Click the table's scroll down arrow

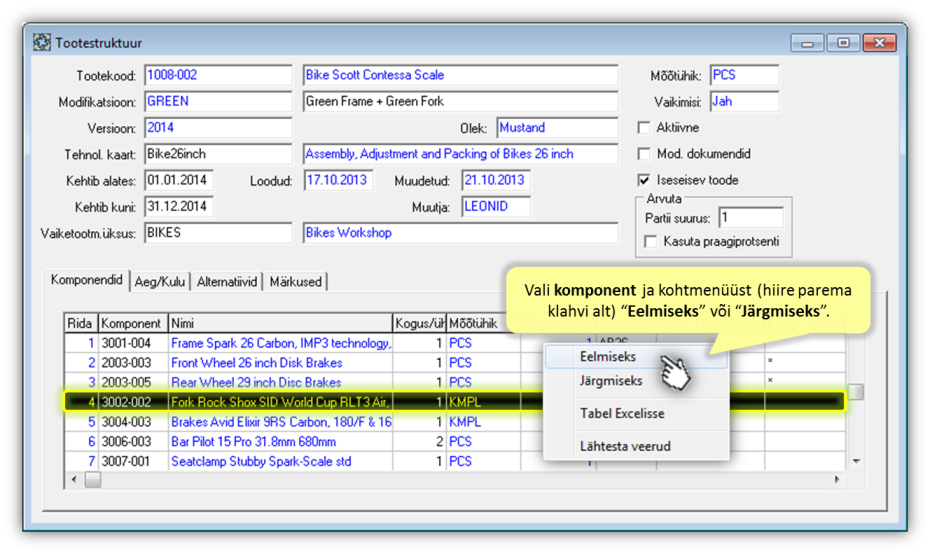click(856, 461)
